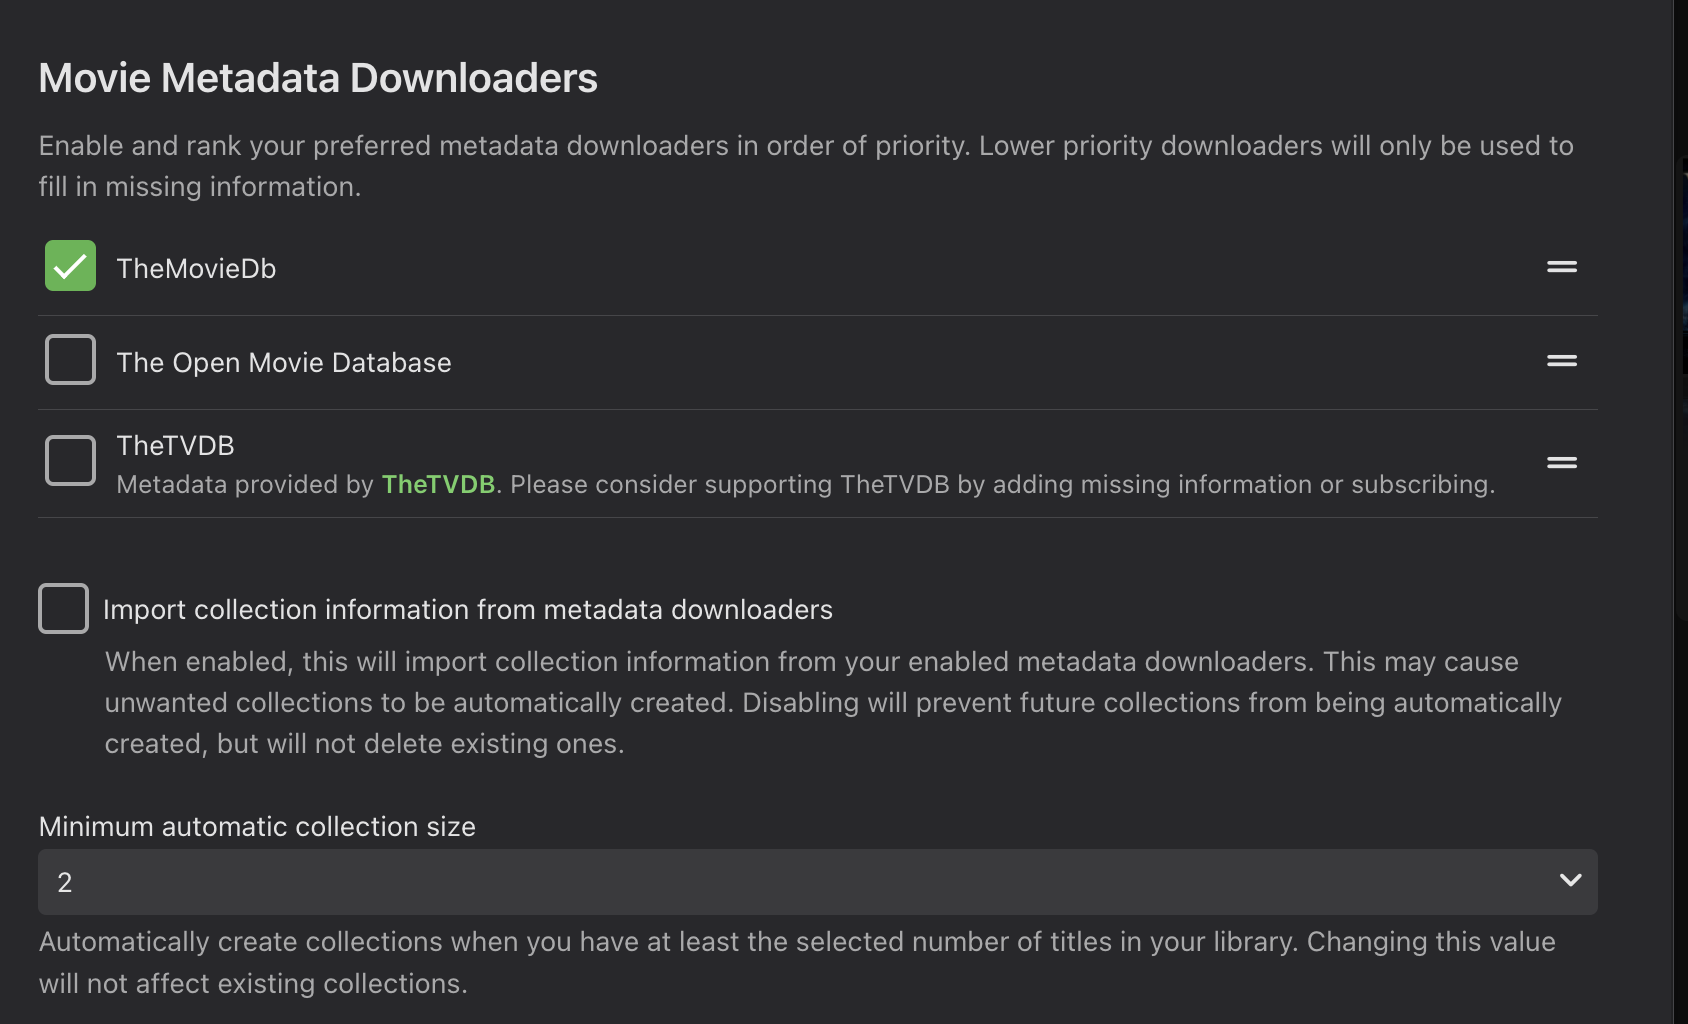Click the TheTVDB row reorder handle
Viewport: 1688px width, 1024px height.
1561,463
